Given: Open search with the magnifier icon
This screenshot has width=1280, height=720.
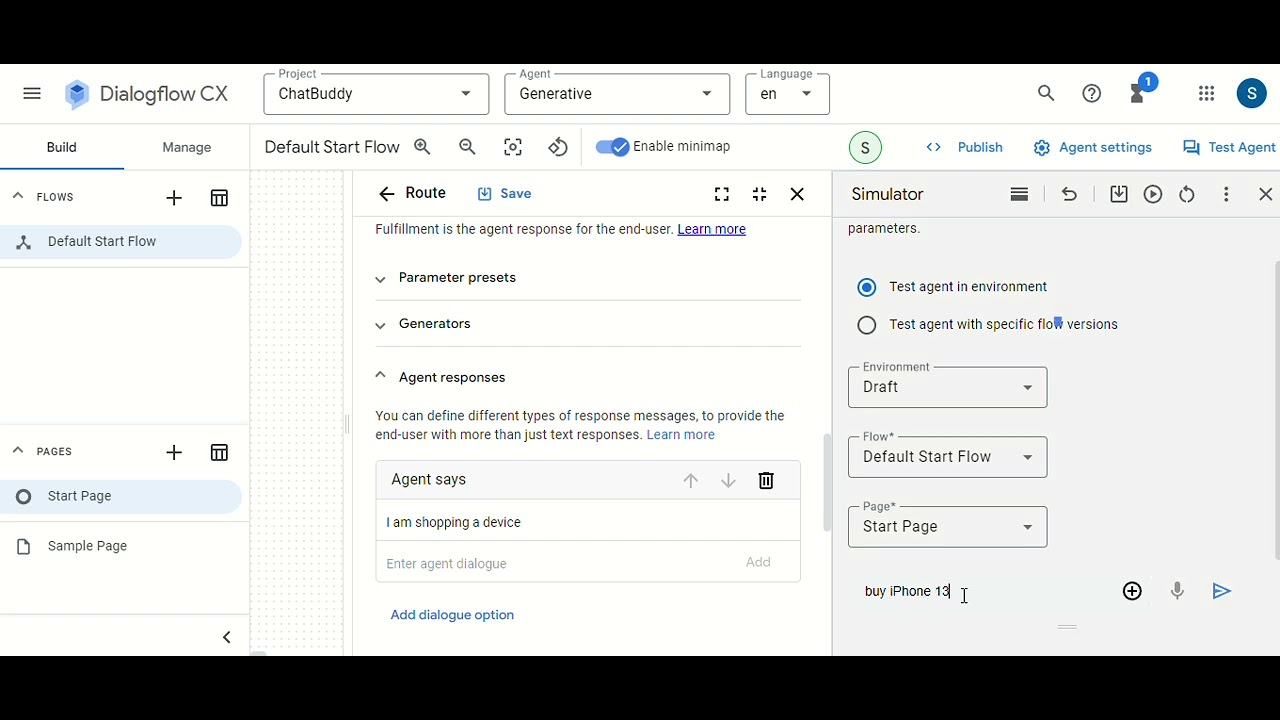Looking at the screenshot, I should (1046, 94).
